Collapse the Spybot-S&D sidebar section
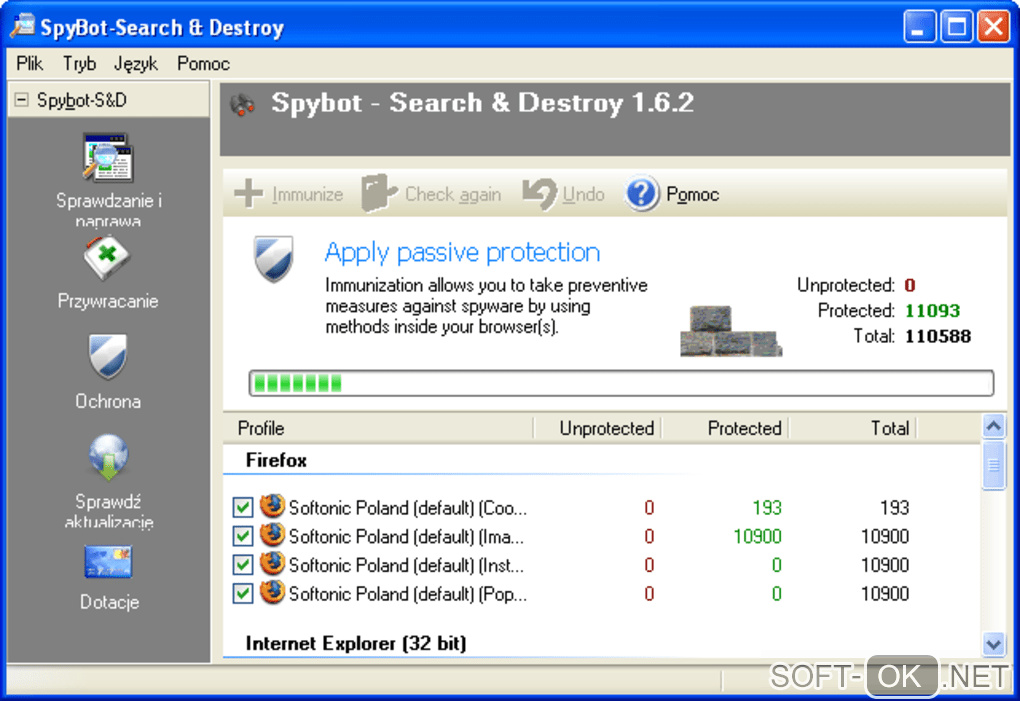This screenshot has height=701, width=1020. 21,100
